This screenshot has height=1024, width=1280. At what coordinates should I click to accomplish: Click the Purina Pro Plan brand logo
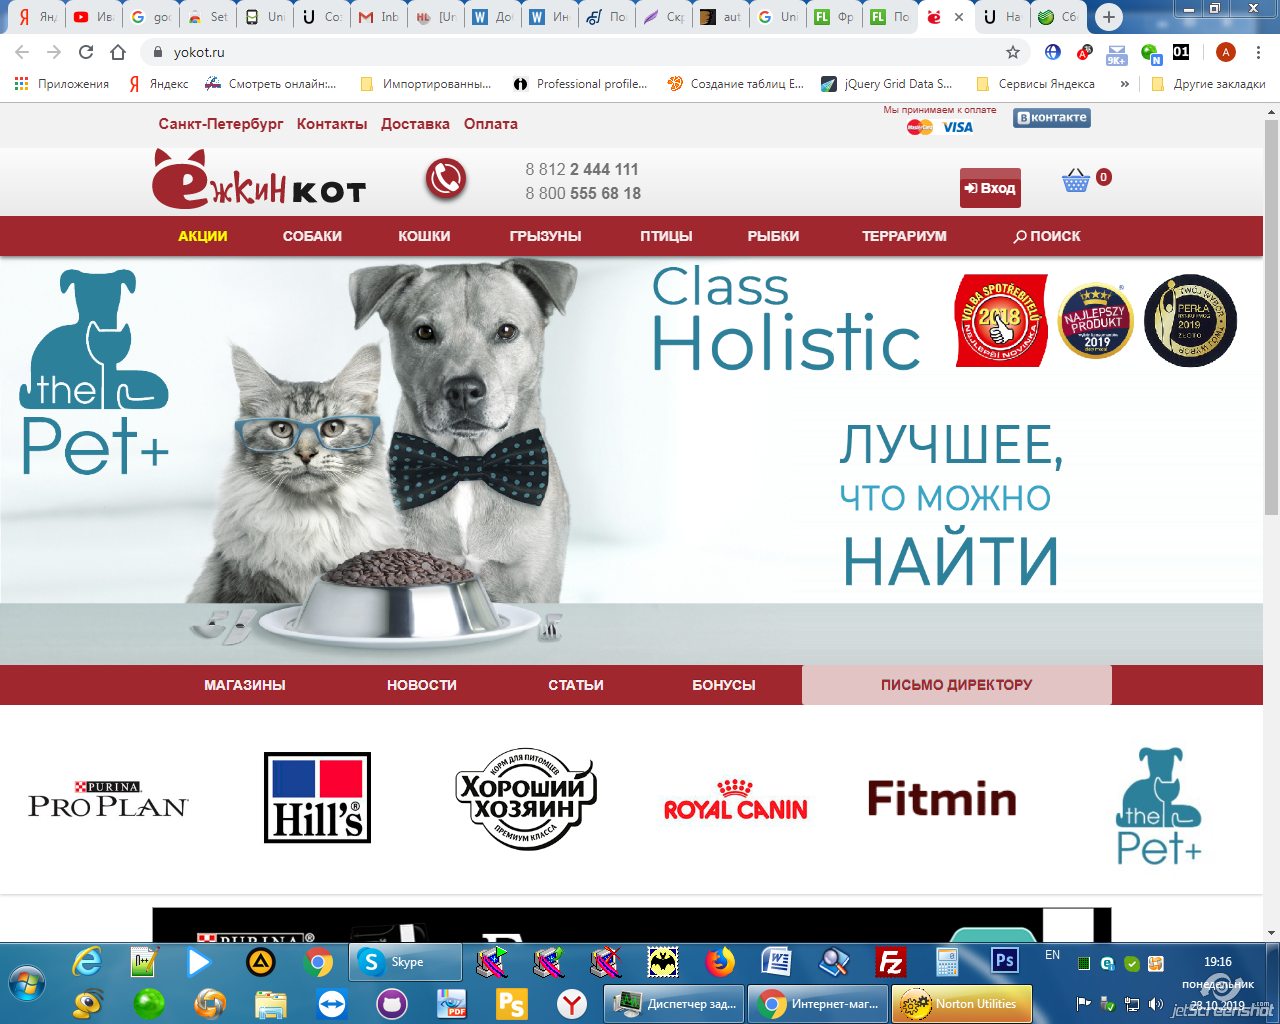(108, 800)
